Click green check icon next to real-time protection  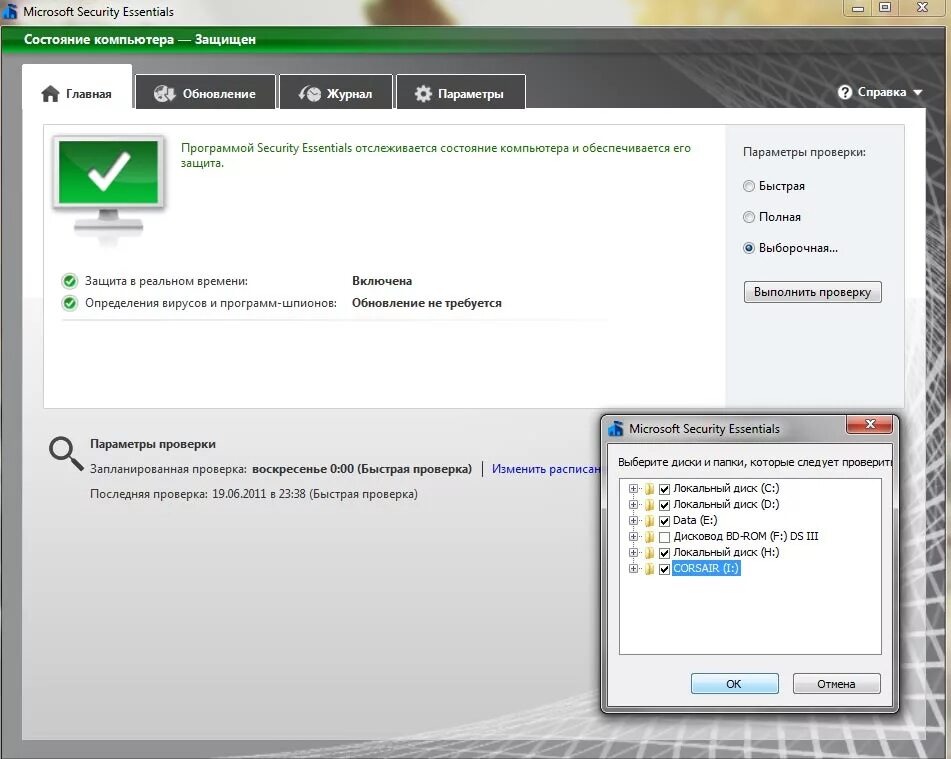point(70,281)
